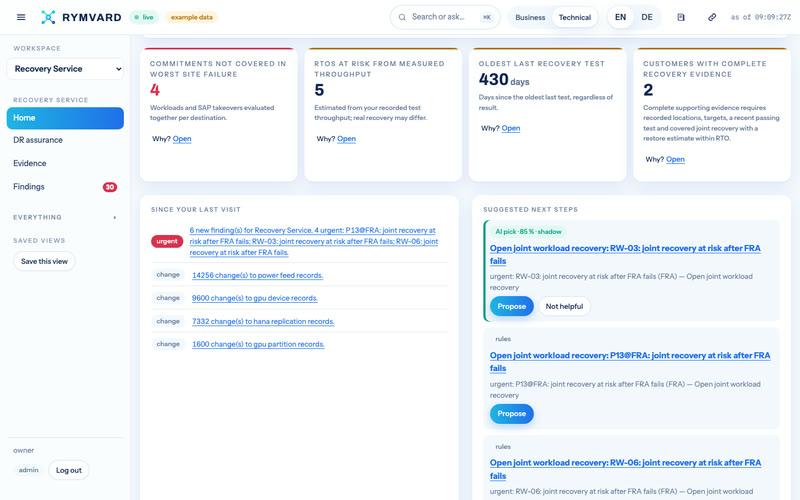The height and width of the screenshot is (500, 800).
Task: Click Propose for P13@FRA suggestion
Action: click(511, 414)
